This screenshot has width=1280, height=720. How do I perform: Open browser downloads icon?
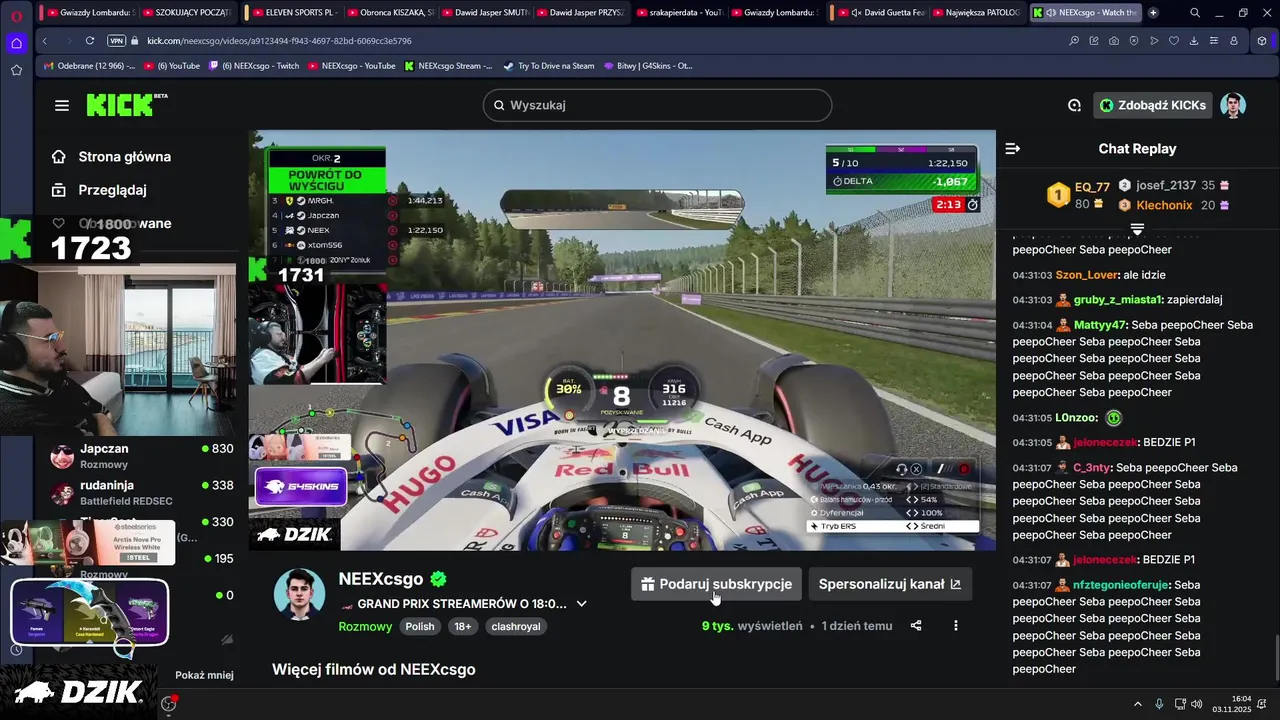click(x=1194, y=41)
